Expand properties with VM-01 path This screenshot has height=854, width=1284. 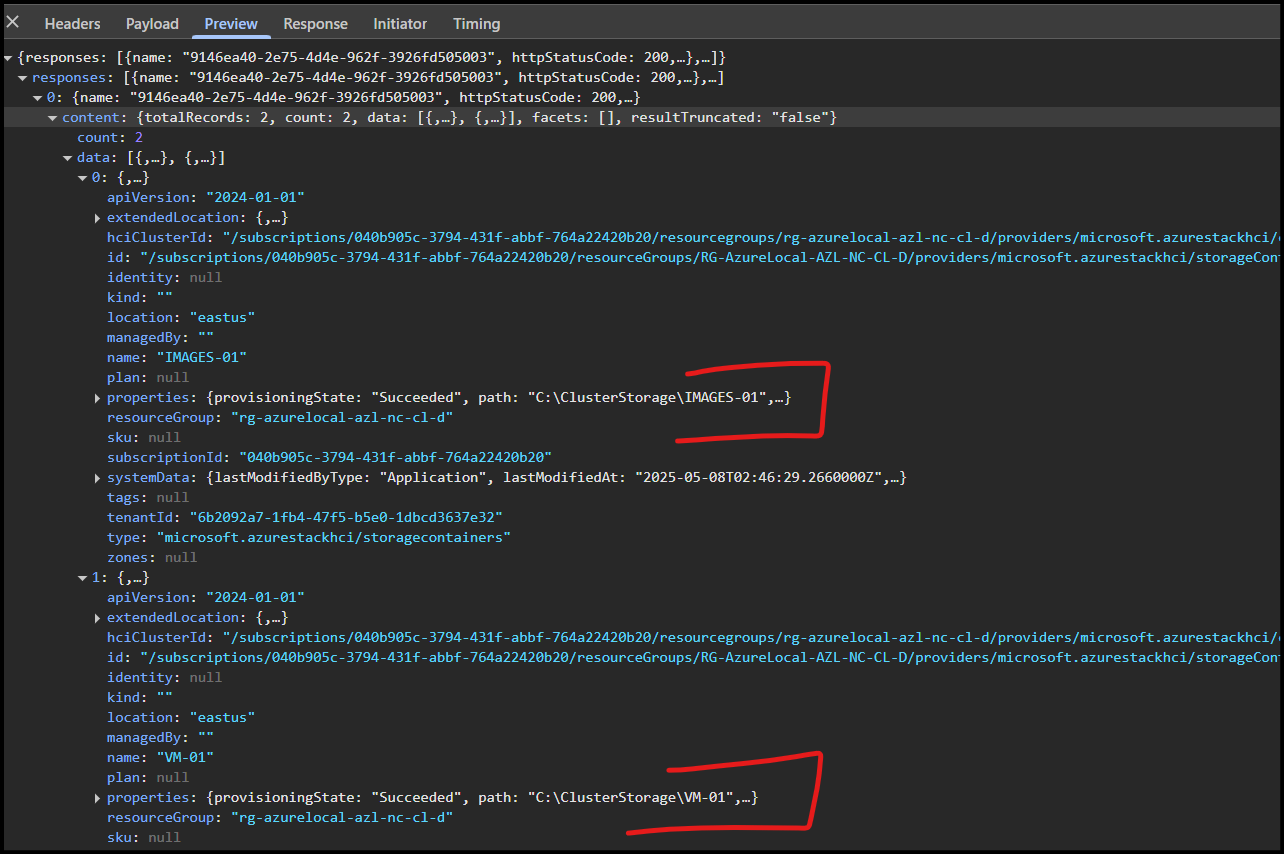98,798
